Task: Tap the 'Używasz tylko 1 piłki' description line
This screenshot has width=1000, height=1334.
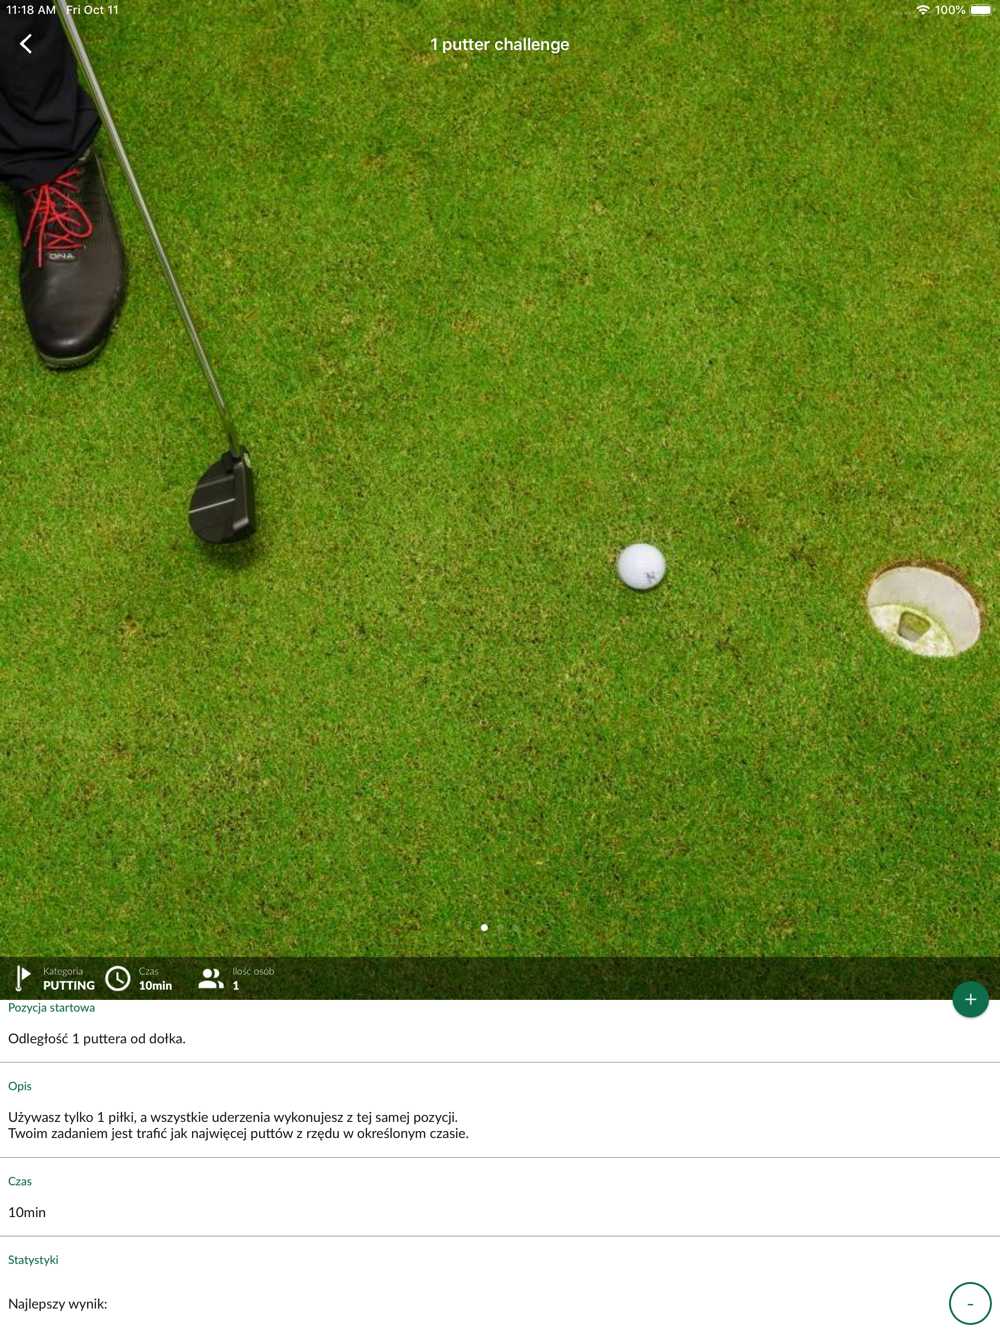Action: 233,1117
